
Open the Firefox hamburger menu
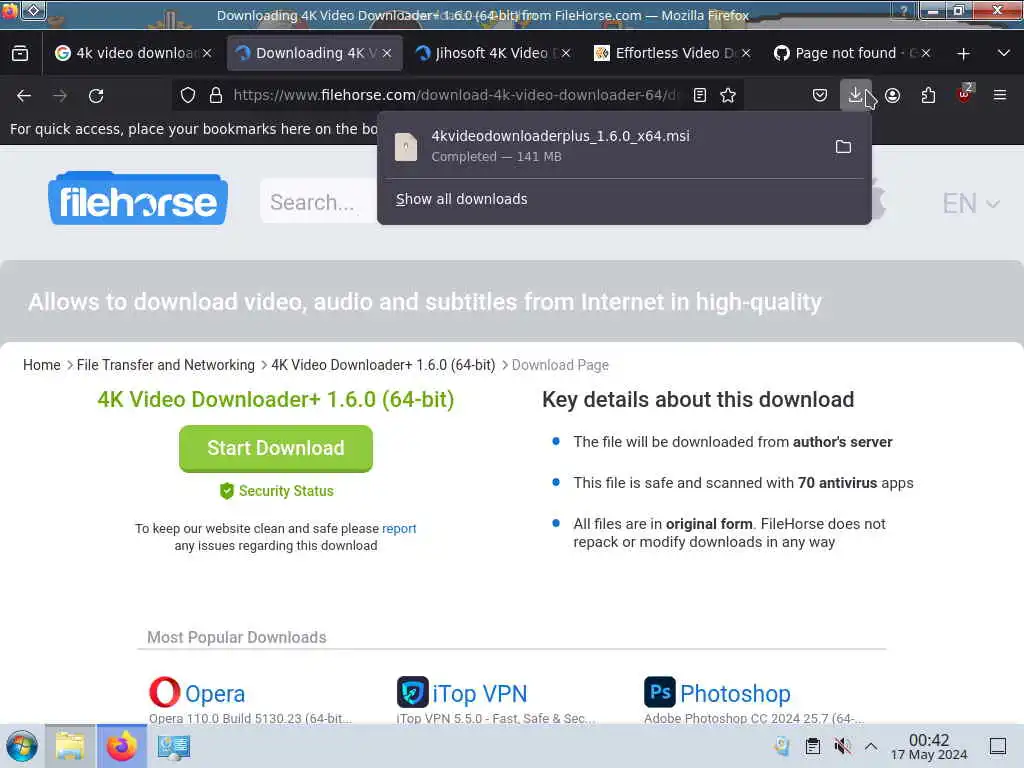click(999, 95)
